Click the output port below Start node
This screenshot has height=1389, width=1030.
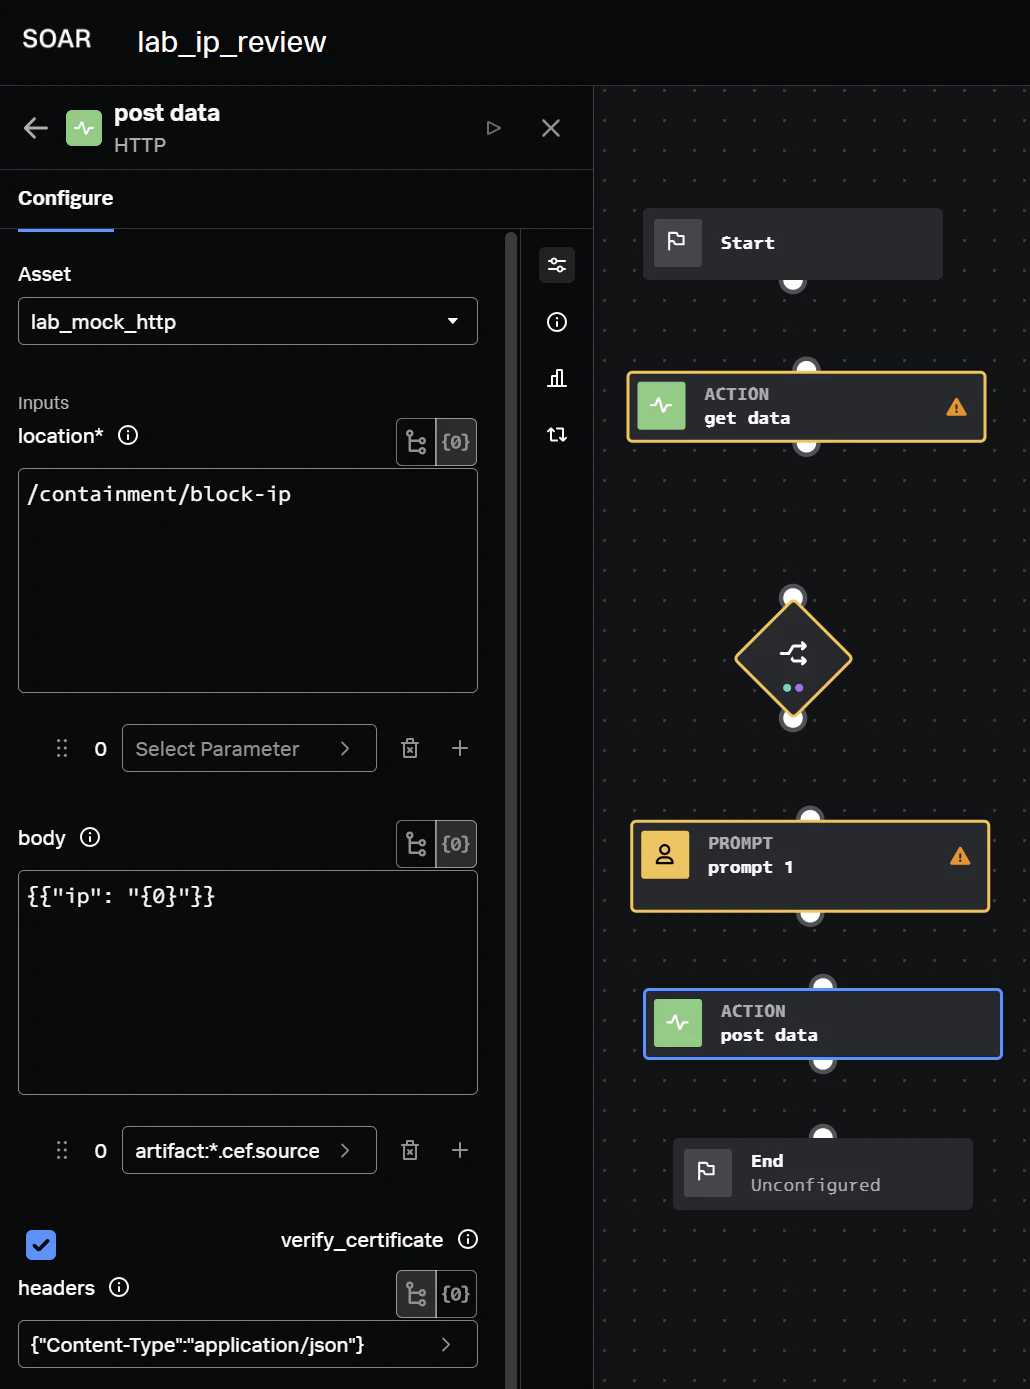pyautogui.click(x=793, y=282)
